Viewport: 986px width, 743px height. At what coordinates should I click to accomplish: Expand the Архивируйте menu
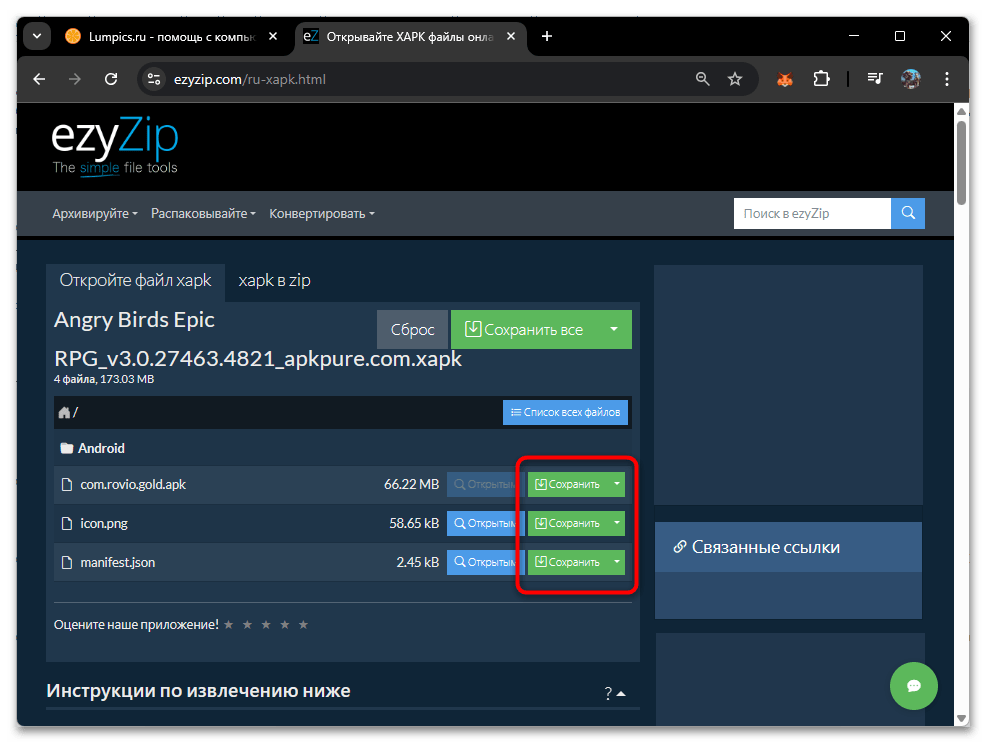tap(94, 214)
